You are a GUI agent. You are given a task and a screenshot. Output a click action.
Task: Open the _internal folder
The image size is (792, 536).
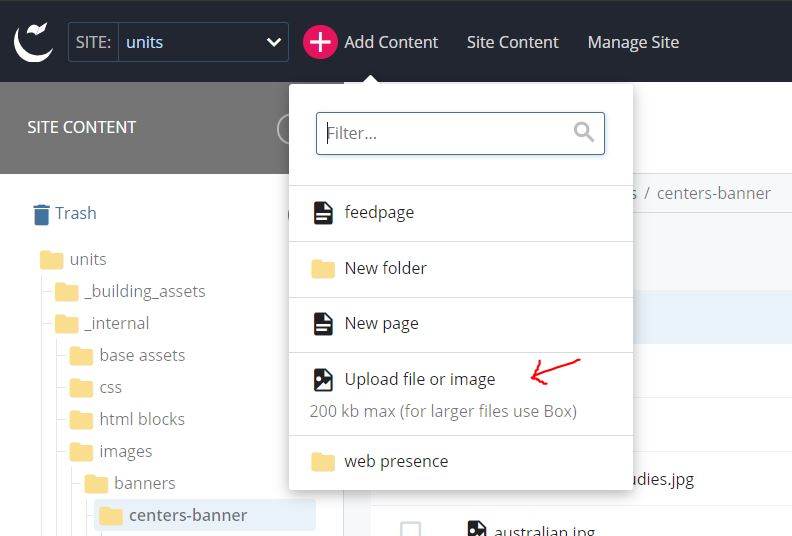pyautogui.click(x=117, y=323)
